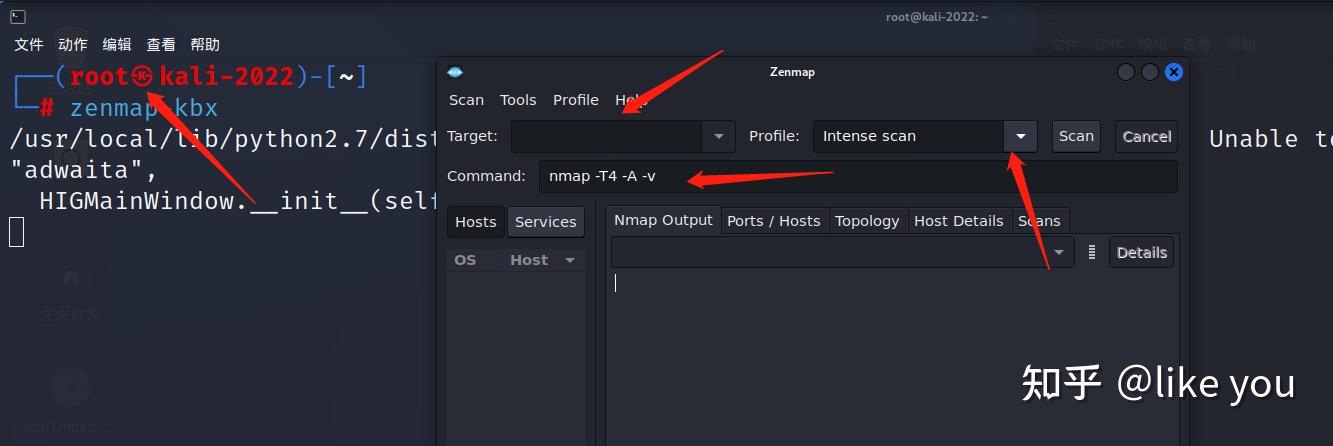Open the Scan menu in Zenmap
1333x446 pixels.
(466, 100)
